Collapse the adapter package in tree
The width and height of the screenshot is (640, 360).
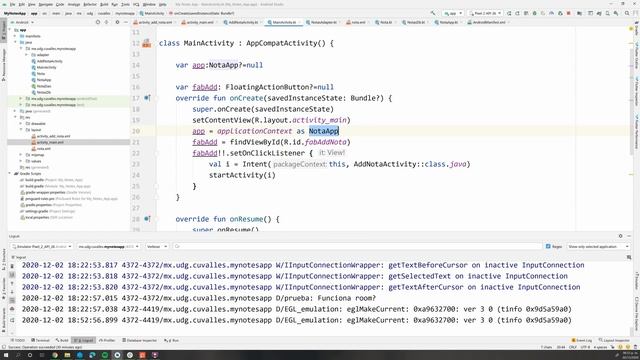click(27, 55)
